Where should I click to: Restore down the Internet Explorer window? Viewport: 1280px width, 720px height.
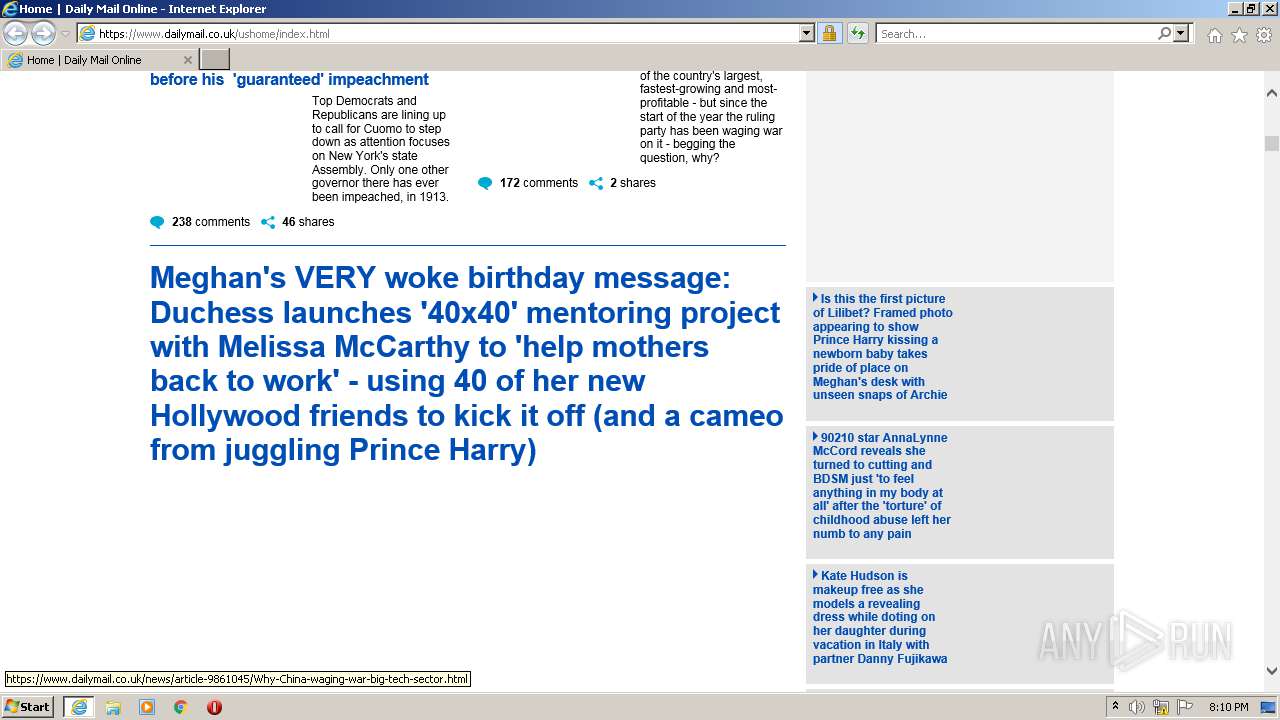1251,9
